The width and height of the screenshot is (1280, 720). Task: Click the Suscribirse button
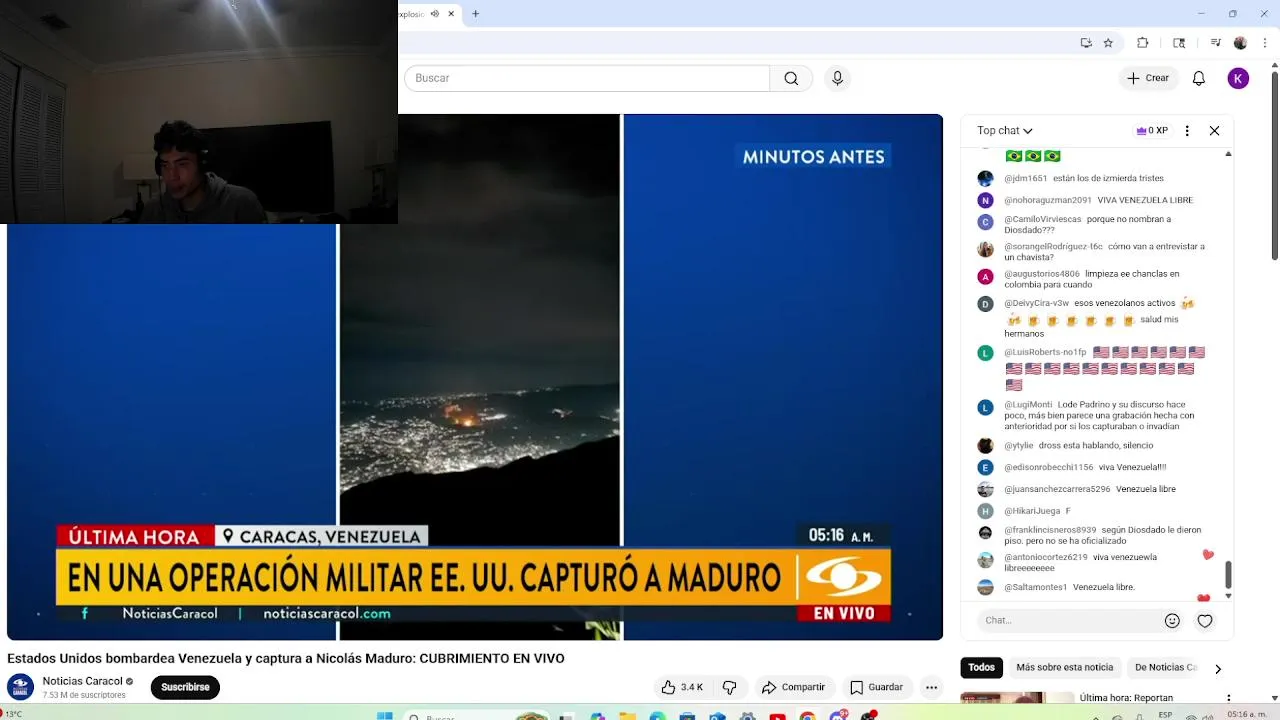[x=185, y=687]
